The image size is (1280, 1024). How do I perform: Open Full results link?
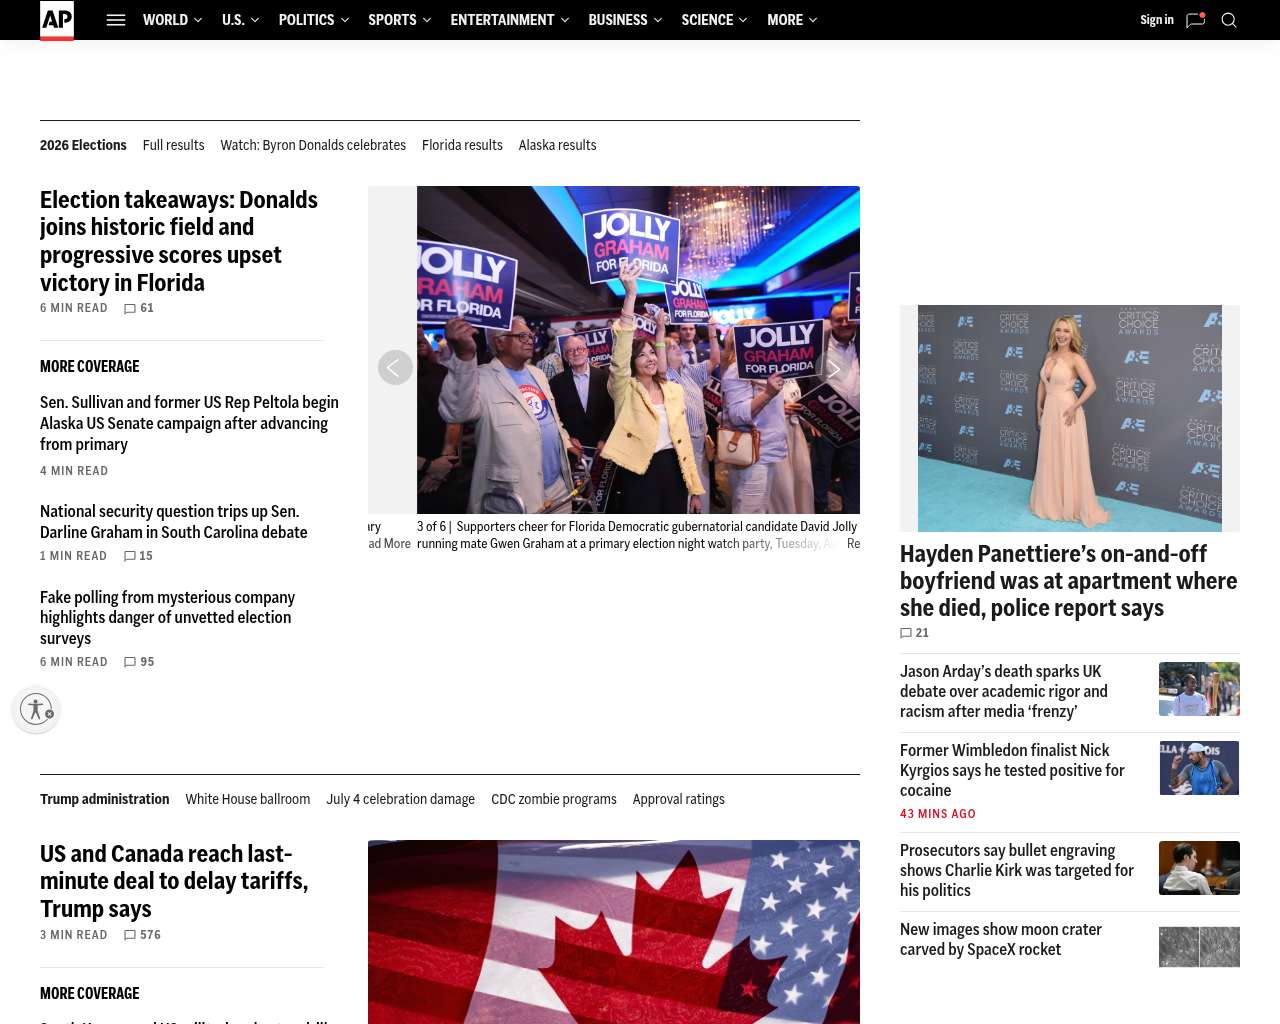pyautogui.click(x=173, y=145)
